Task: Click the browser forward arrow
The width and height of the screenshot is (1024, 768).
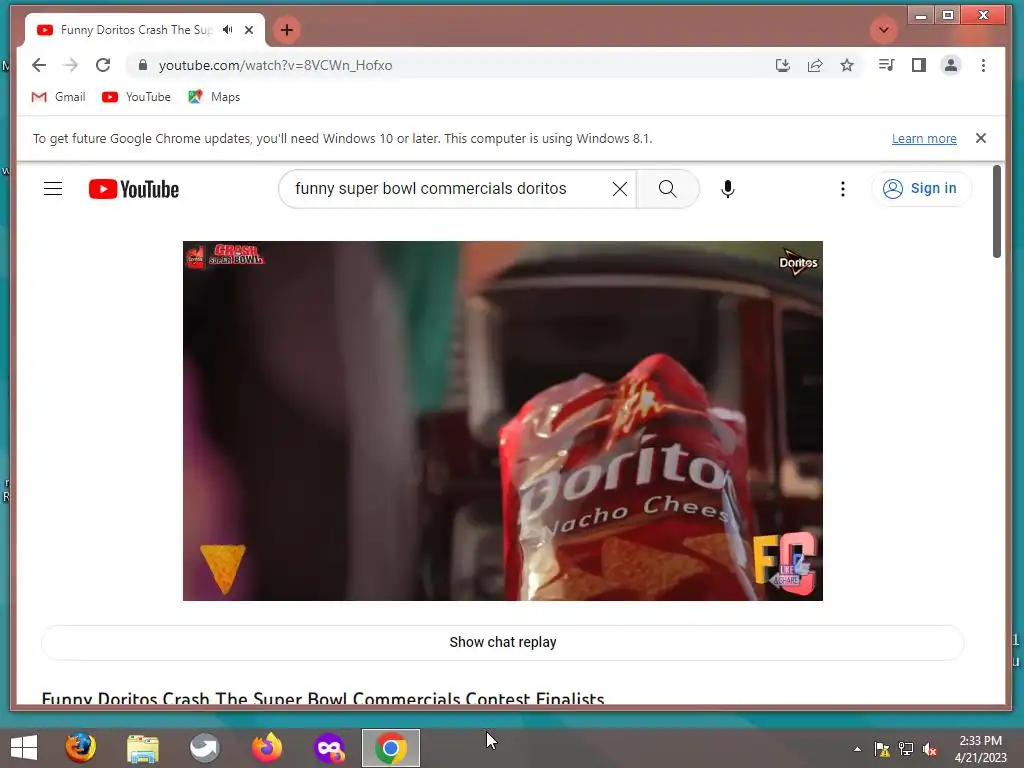Action: coord(71,65)
